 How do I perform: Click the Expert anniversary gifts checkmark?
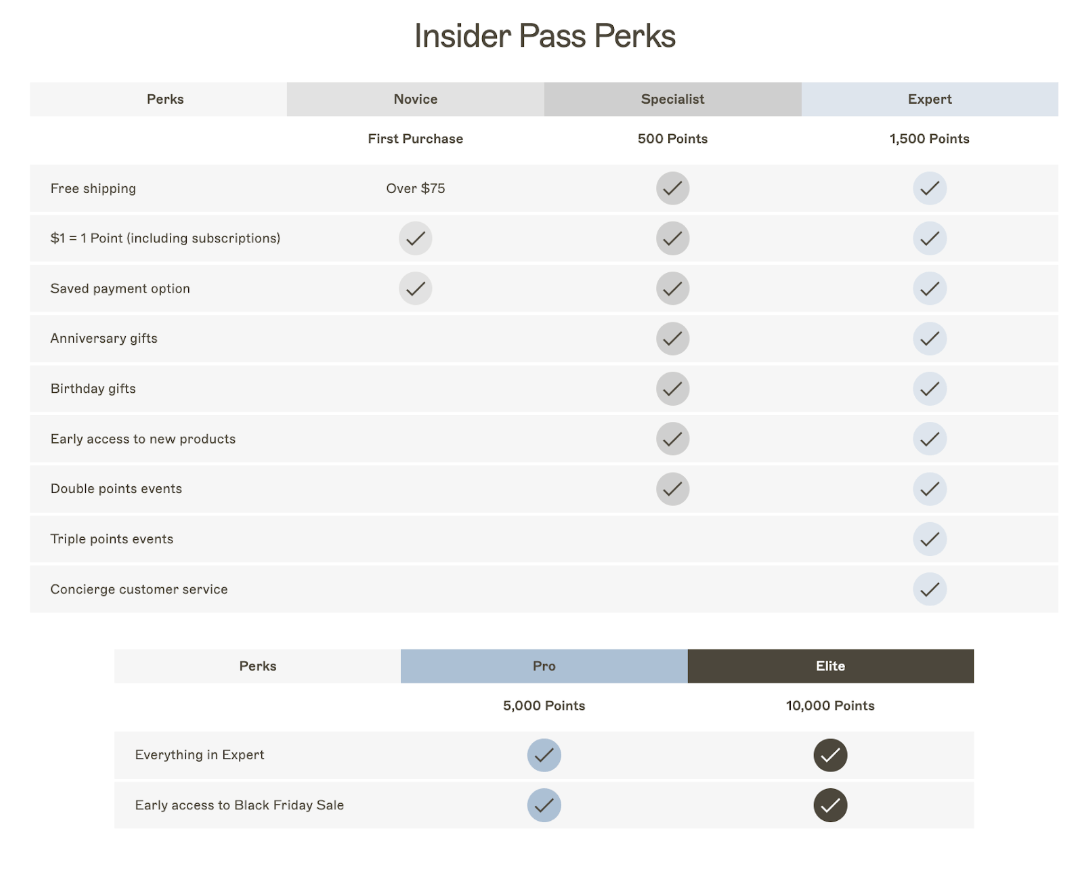929,338
